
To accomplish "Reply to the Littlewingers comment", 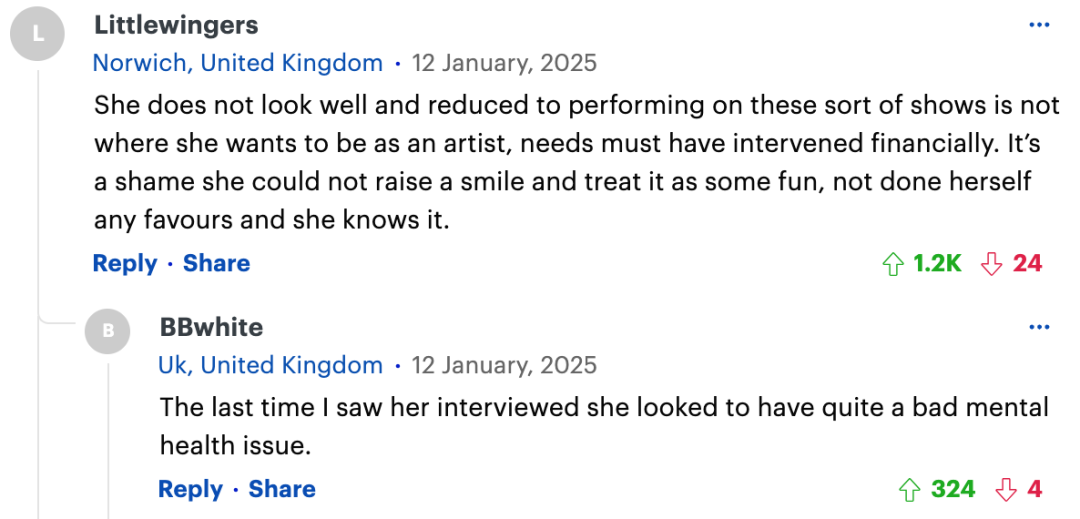I will [125, 264].
